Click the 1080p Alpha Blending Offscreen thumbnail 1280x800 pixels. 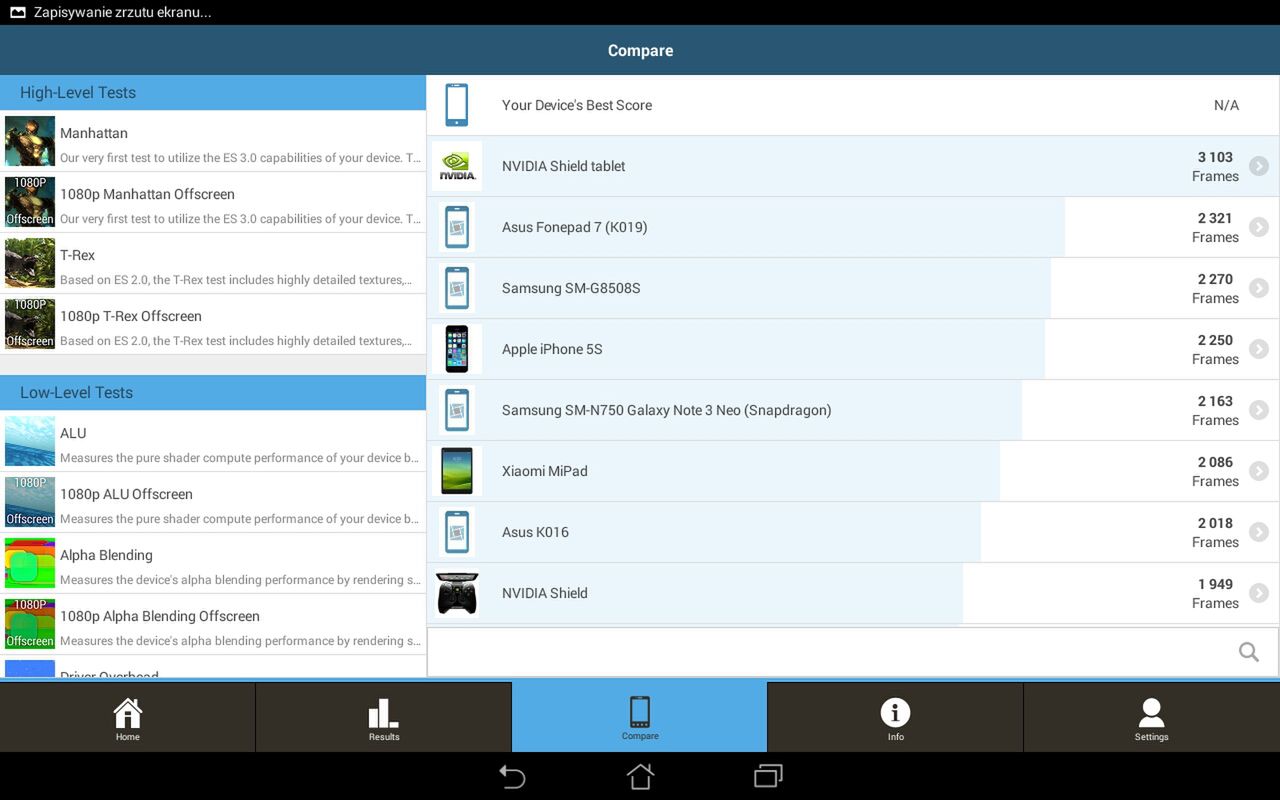click(x=30, y=624)
